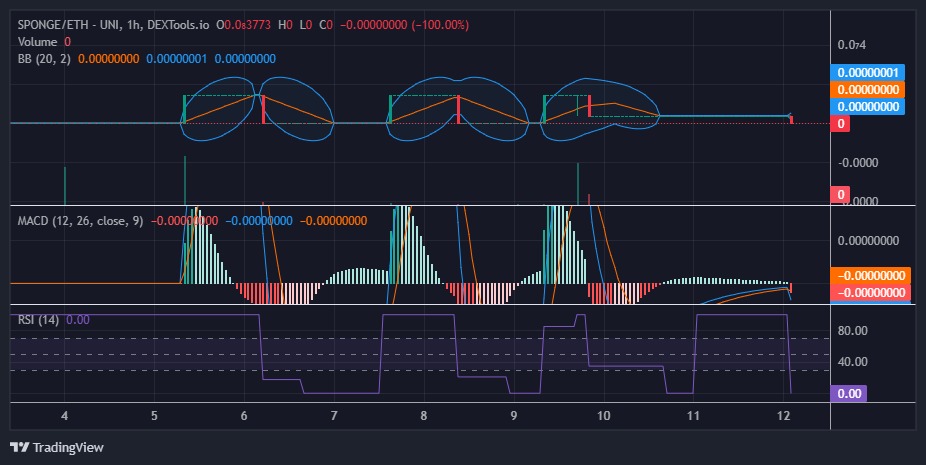Open the RSI (14) indicator legend
926x465 pixels.
coord(38,320)
